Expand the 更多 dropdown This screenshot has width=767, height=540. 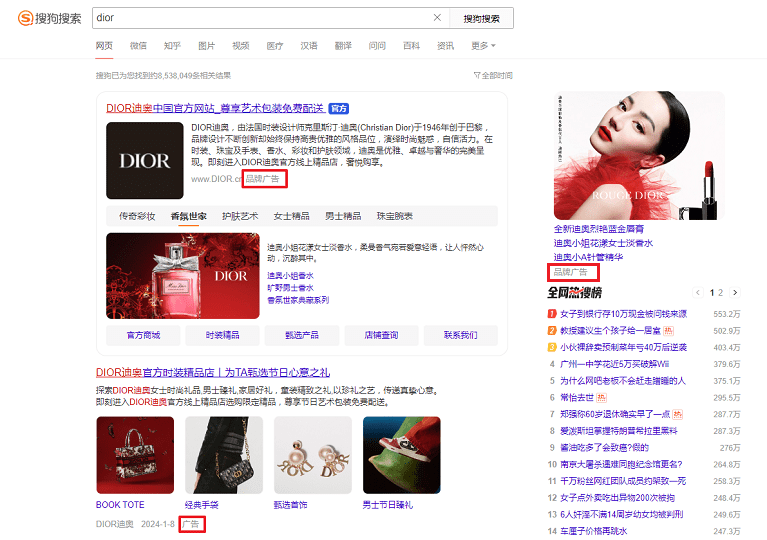[483, 45]
